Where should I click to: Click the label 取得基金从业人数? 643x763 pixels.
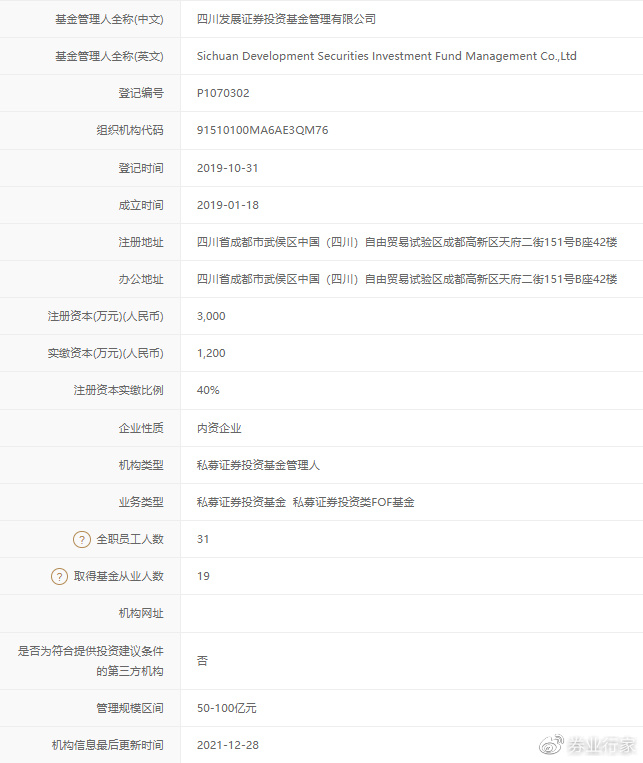(119, 576)
